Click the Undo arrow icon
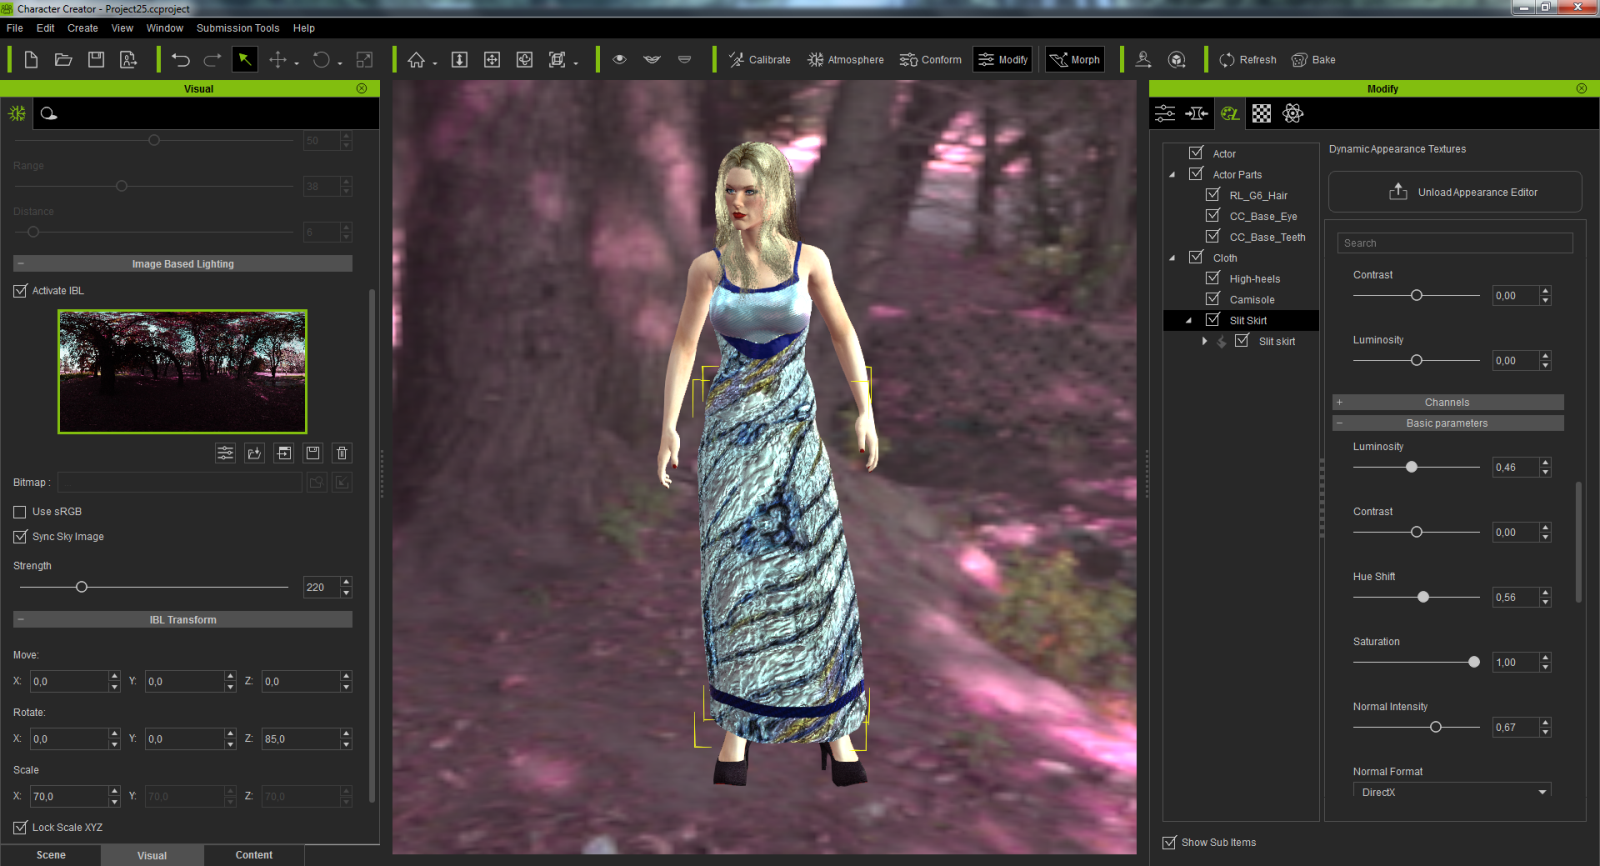This screenshot has width=1600, height=866. coord(181,60)
